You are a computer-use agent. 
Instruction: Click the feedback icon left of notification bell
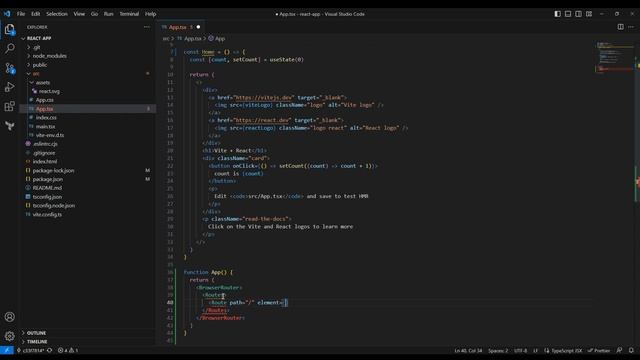pyautogui.click(x=619, y=350)
